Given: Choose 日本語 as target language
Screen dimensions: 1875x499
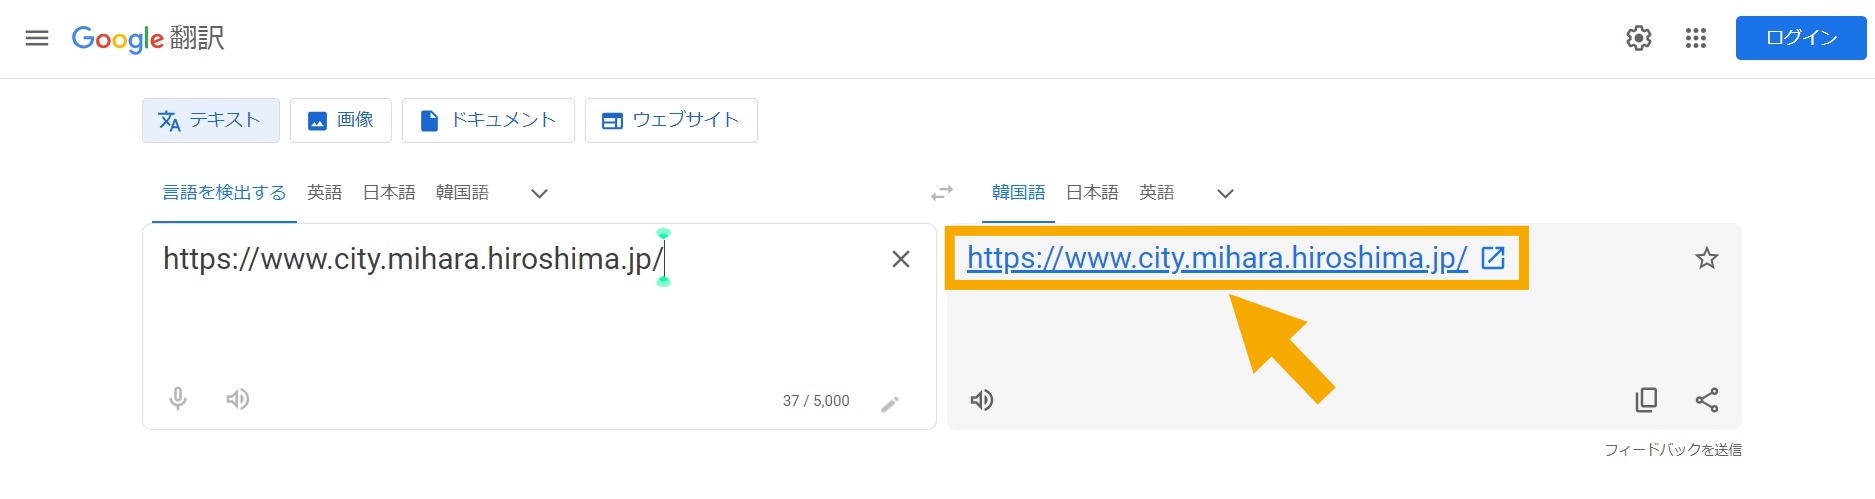Looking at the screenshot, I should [x=1092, y=193].
